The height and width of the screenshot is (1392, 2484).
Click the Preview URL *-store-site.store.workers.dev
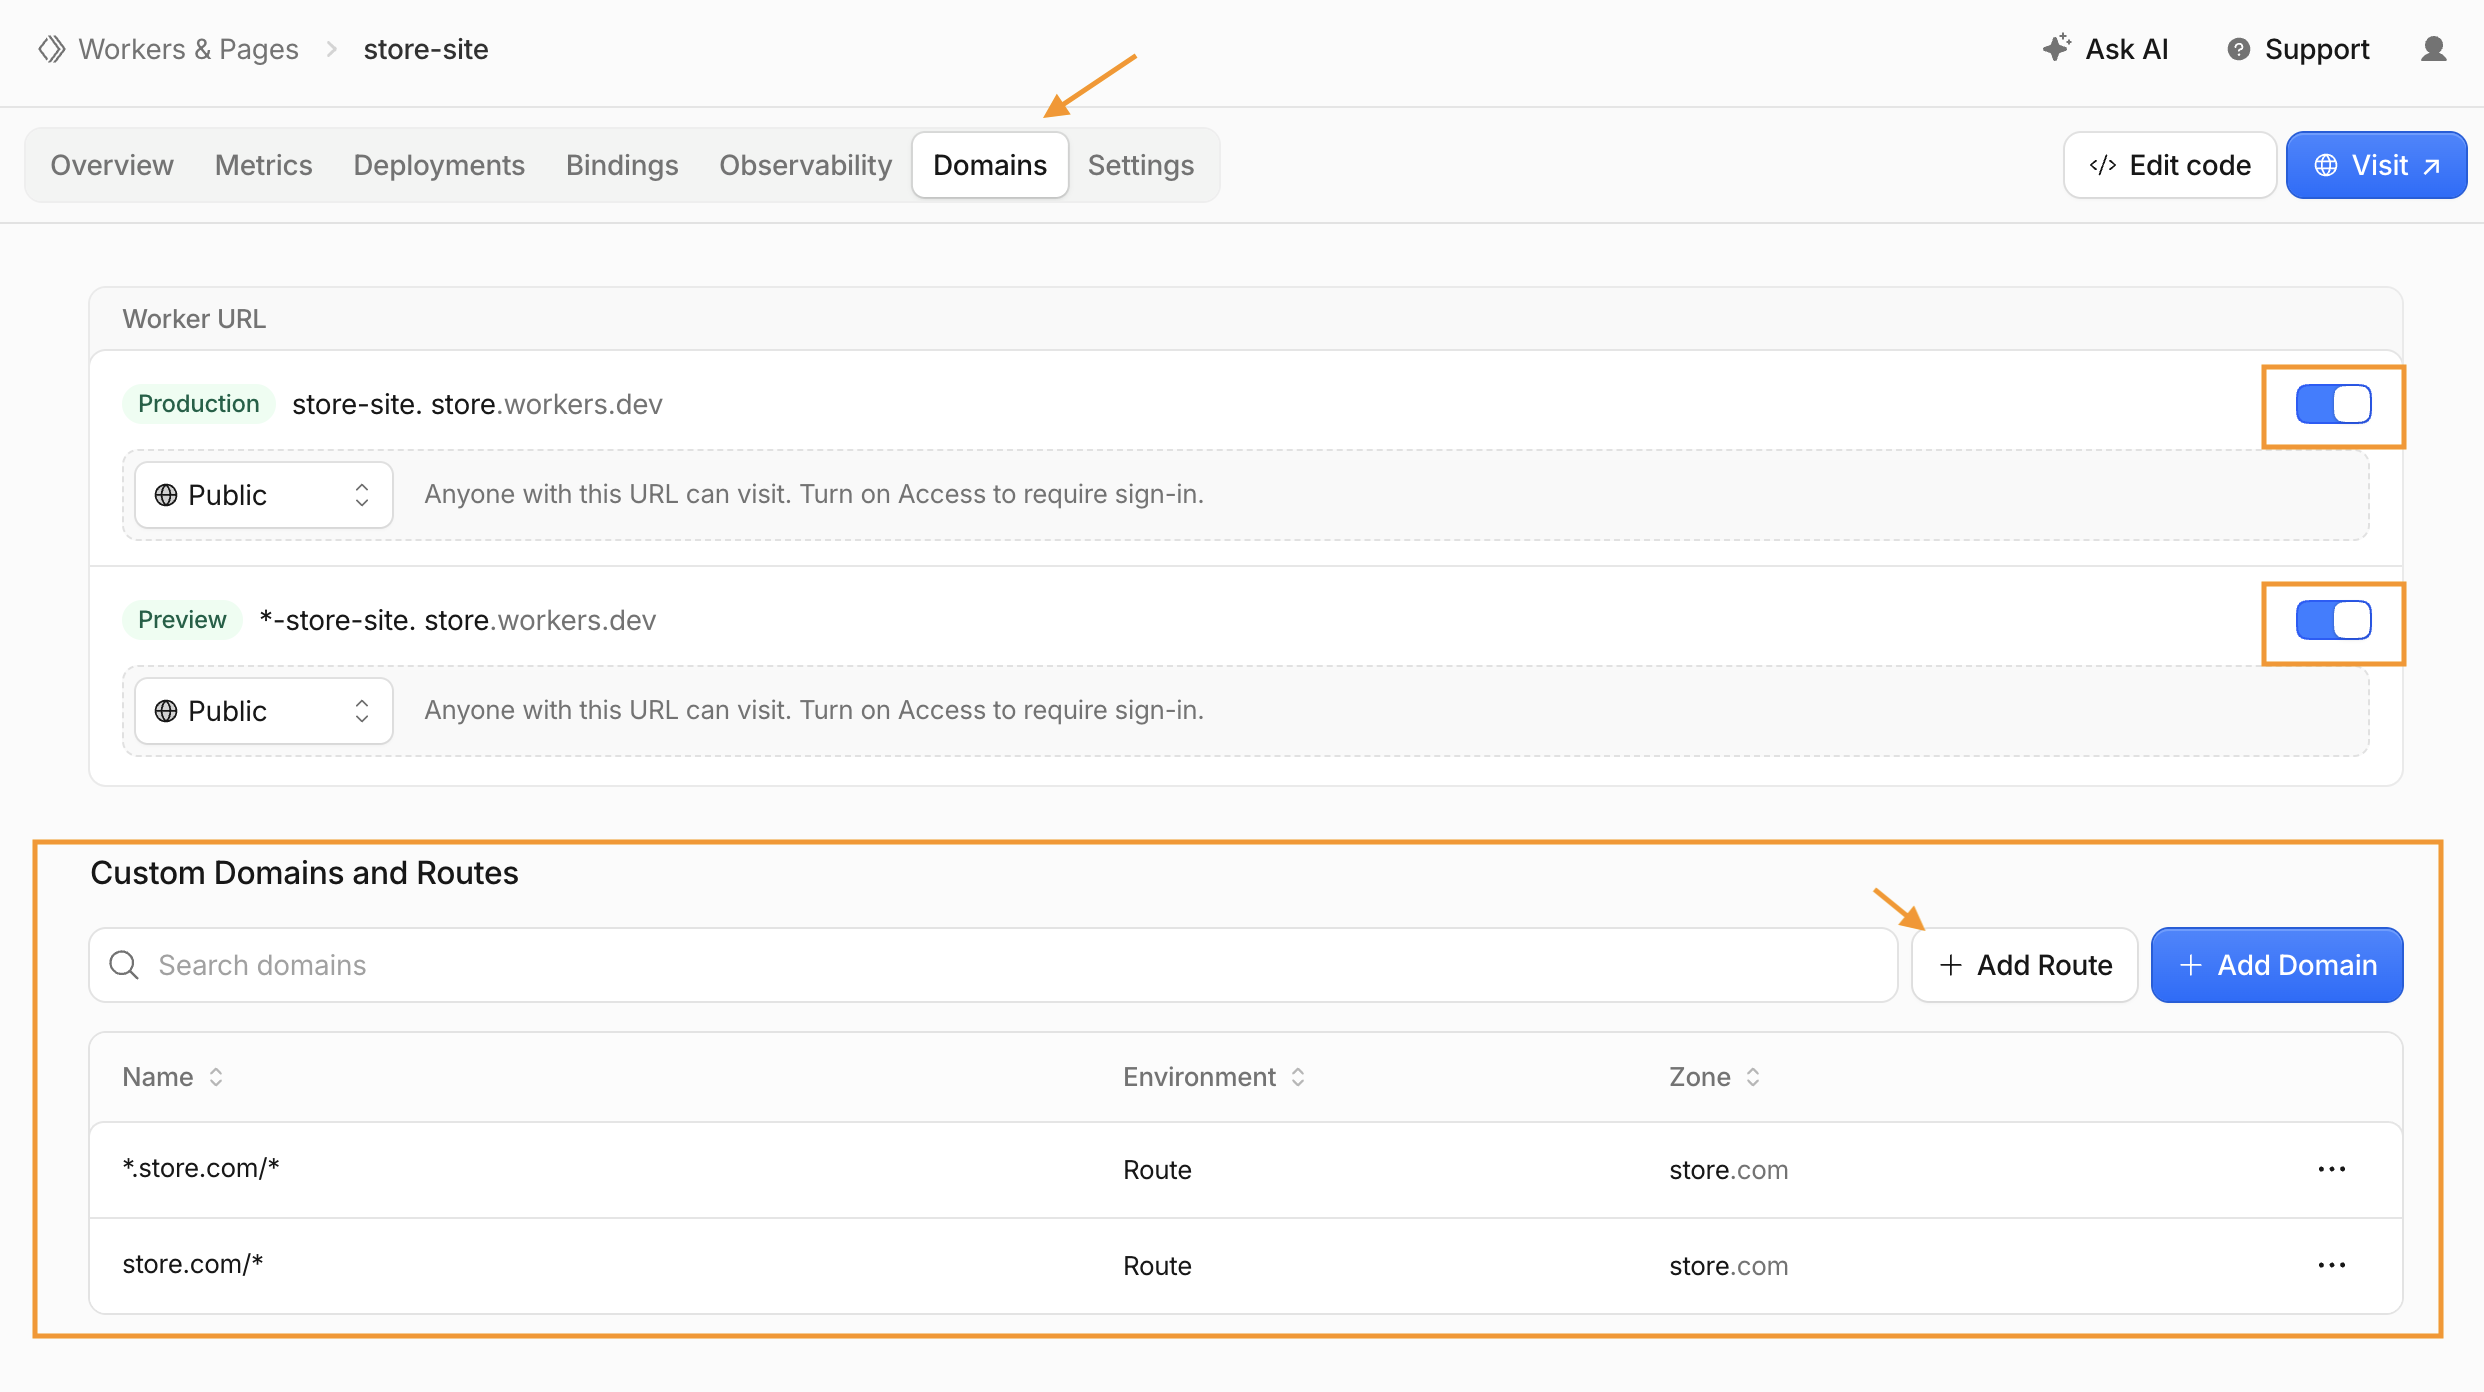point(457,620)
